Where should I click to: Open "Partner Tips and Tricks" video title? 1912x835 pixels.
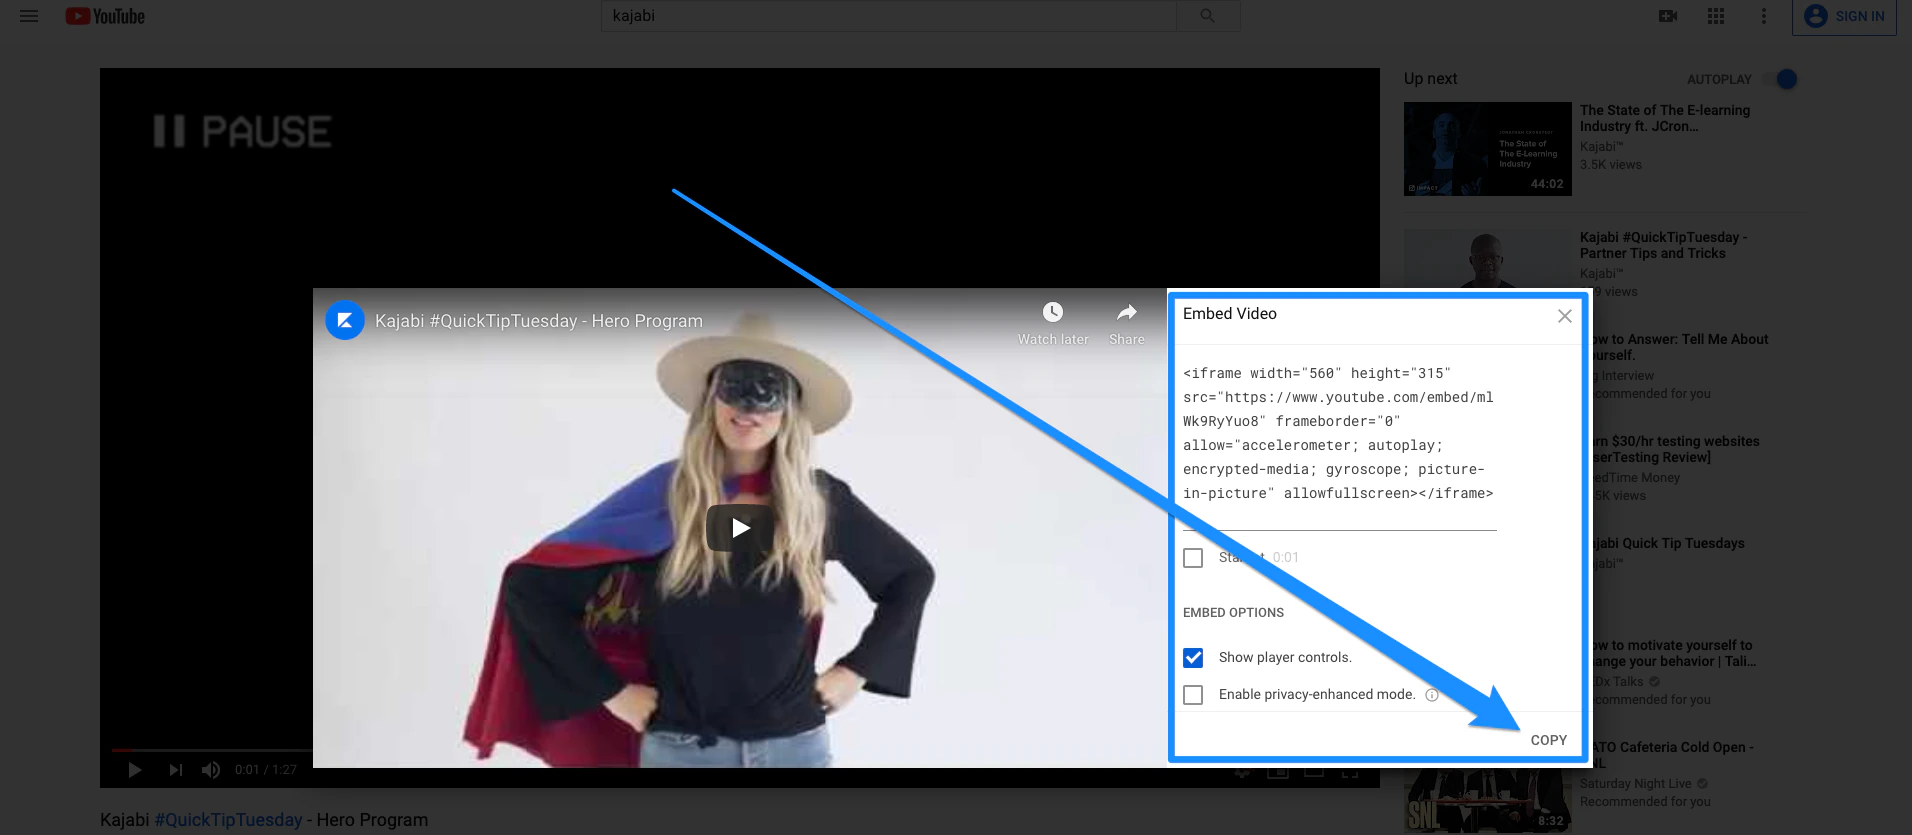tap(1664, 245)
